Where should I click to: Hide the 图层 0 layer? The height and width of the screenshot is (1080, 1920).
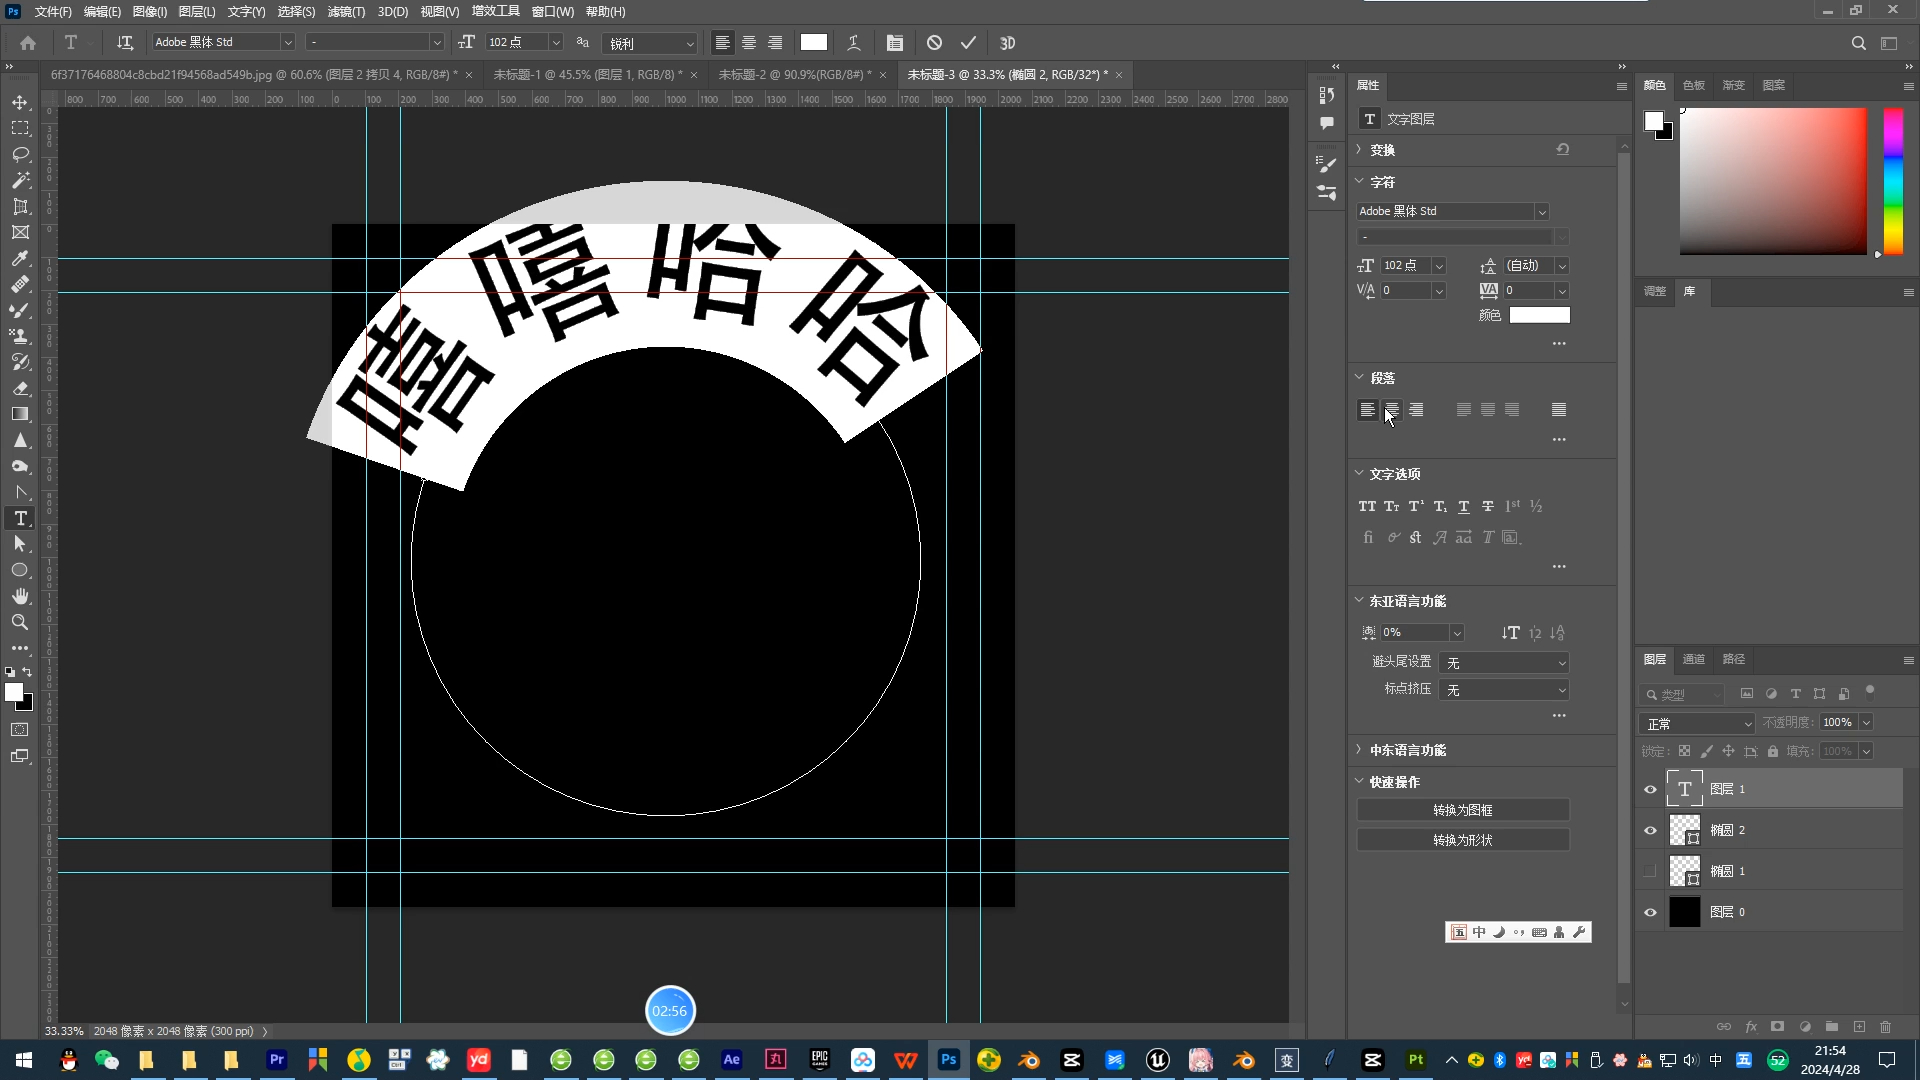tap(1650, 911)
